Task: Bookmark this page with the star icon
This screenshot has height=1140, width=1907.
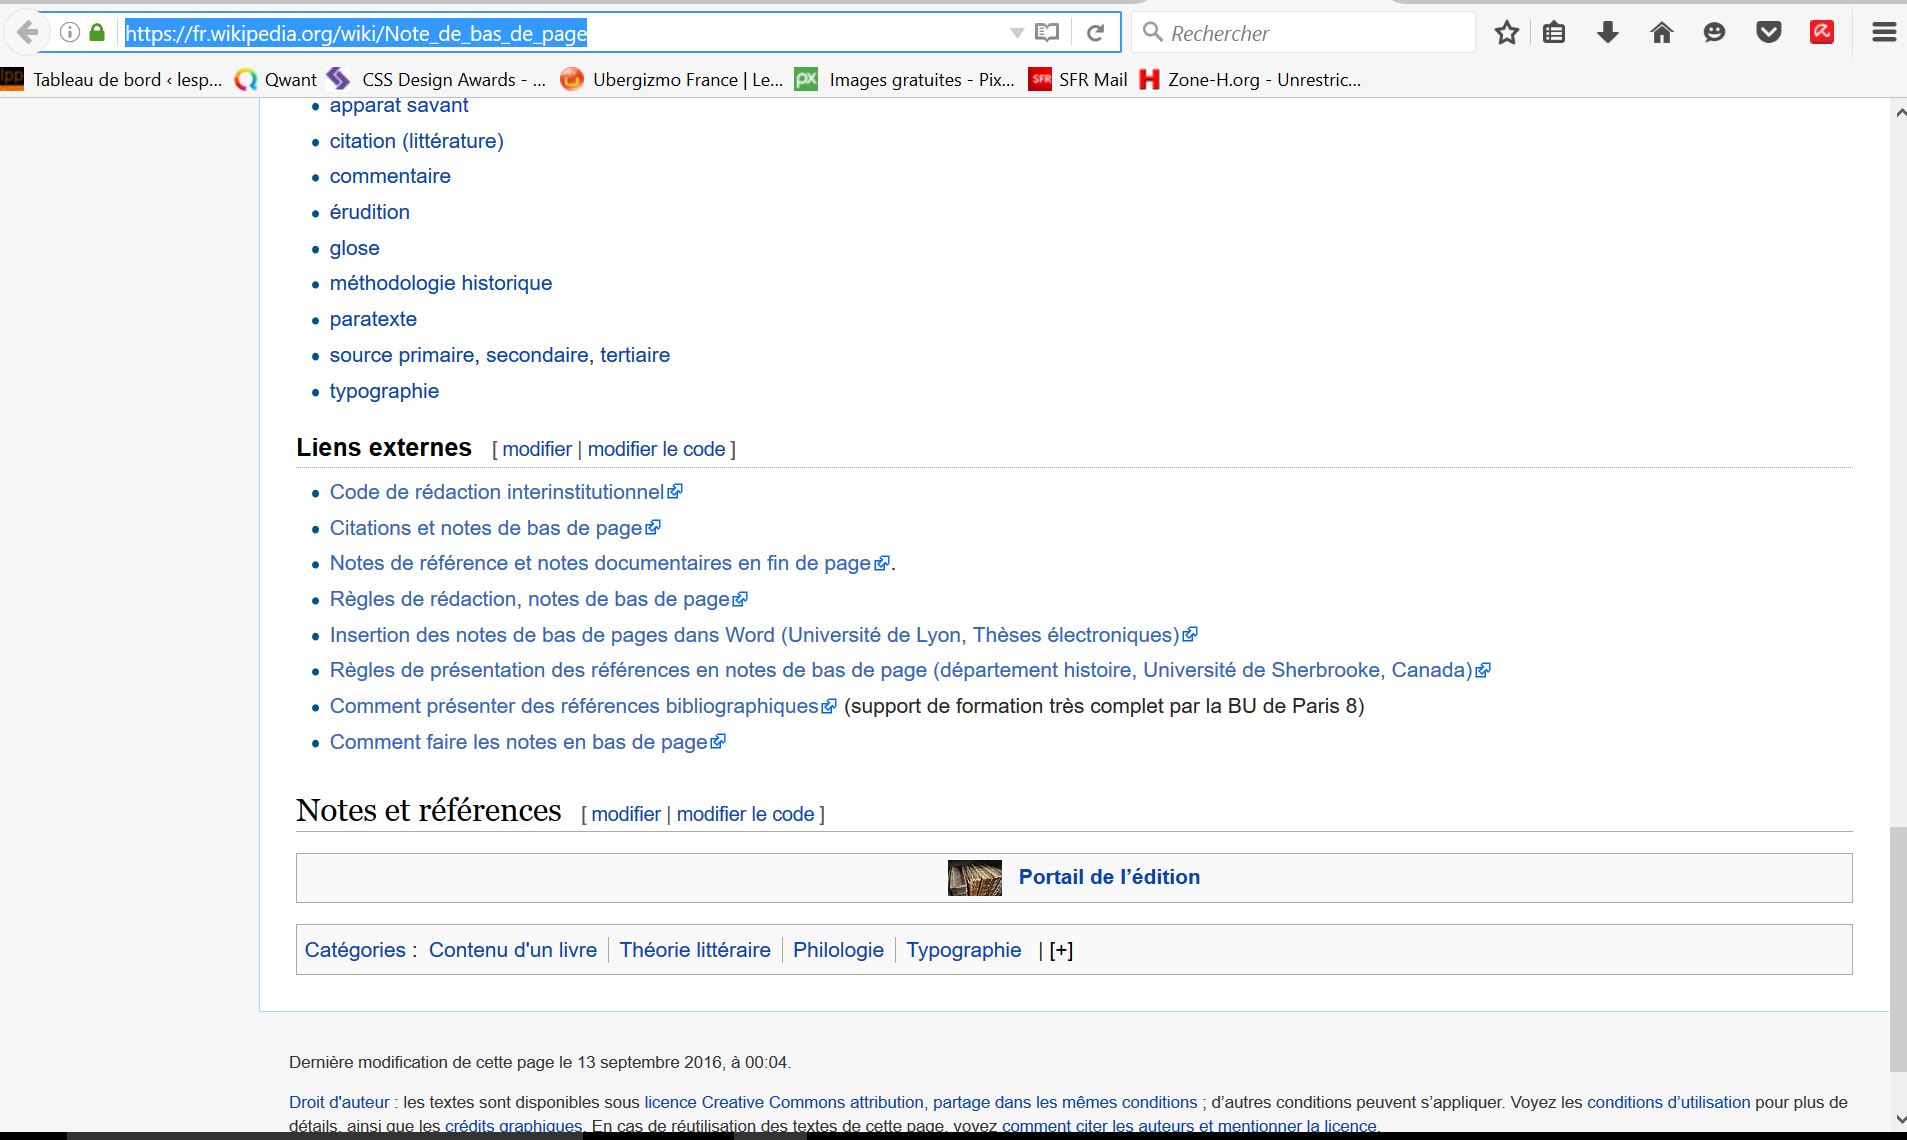Action: pyautogui.click(x=1506, y=33)
